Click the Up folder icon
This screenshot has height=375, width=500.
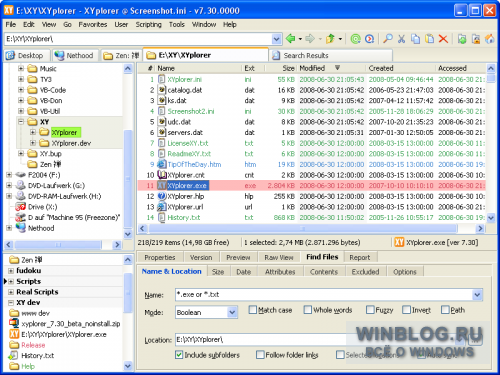pos(330,39)
